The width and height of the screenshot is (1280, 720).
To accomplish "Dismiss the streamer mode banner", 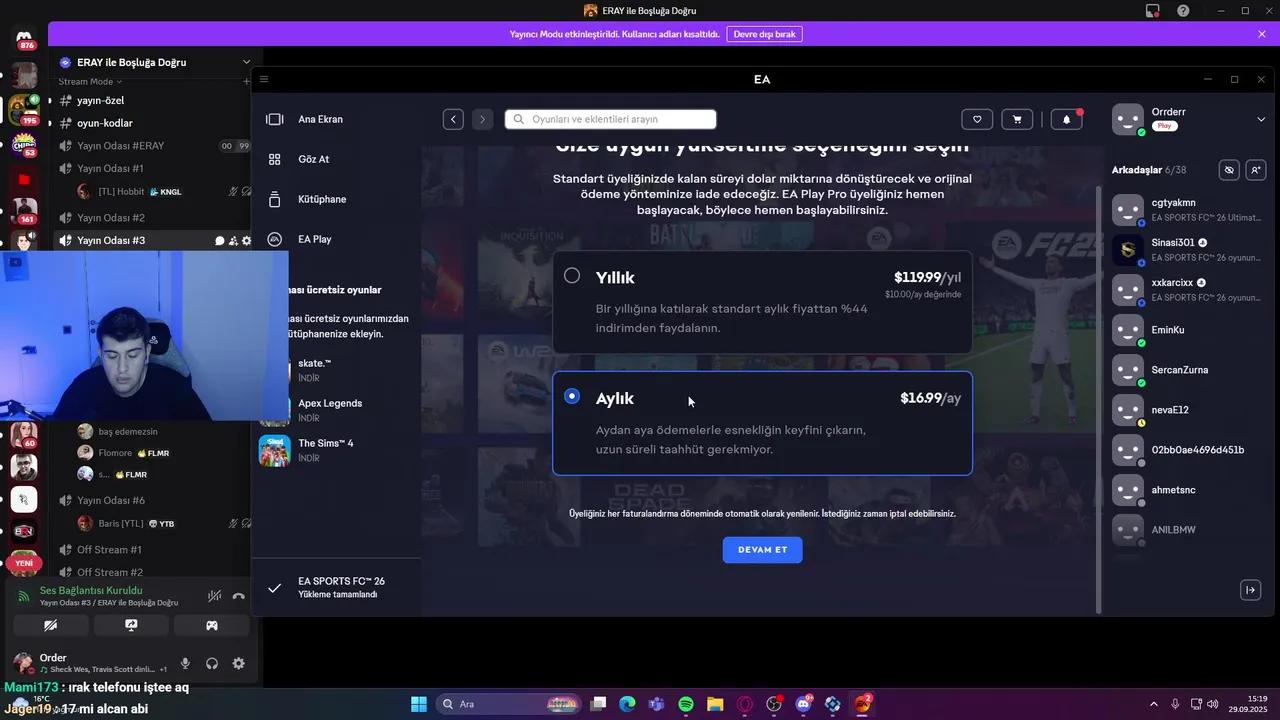I will click(1261, 34).
